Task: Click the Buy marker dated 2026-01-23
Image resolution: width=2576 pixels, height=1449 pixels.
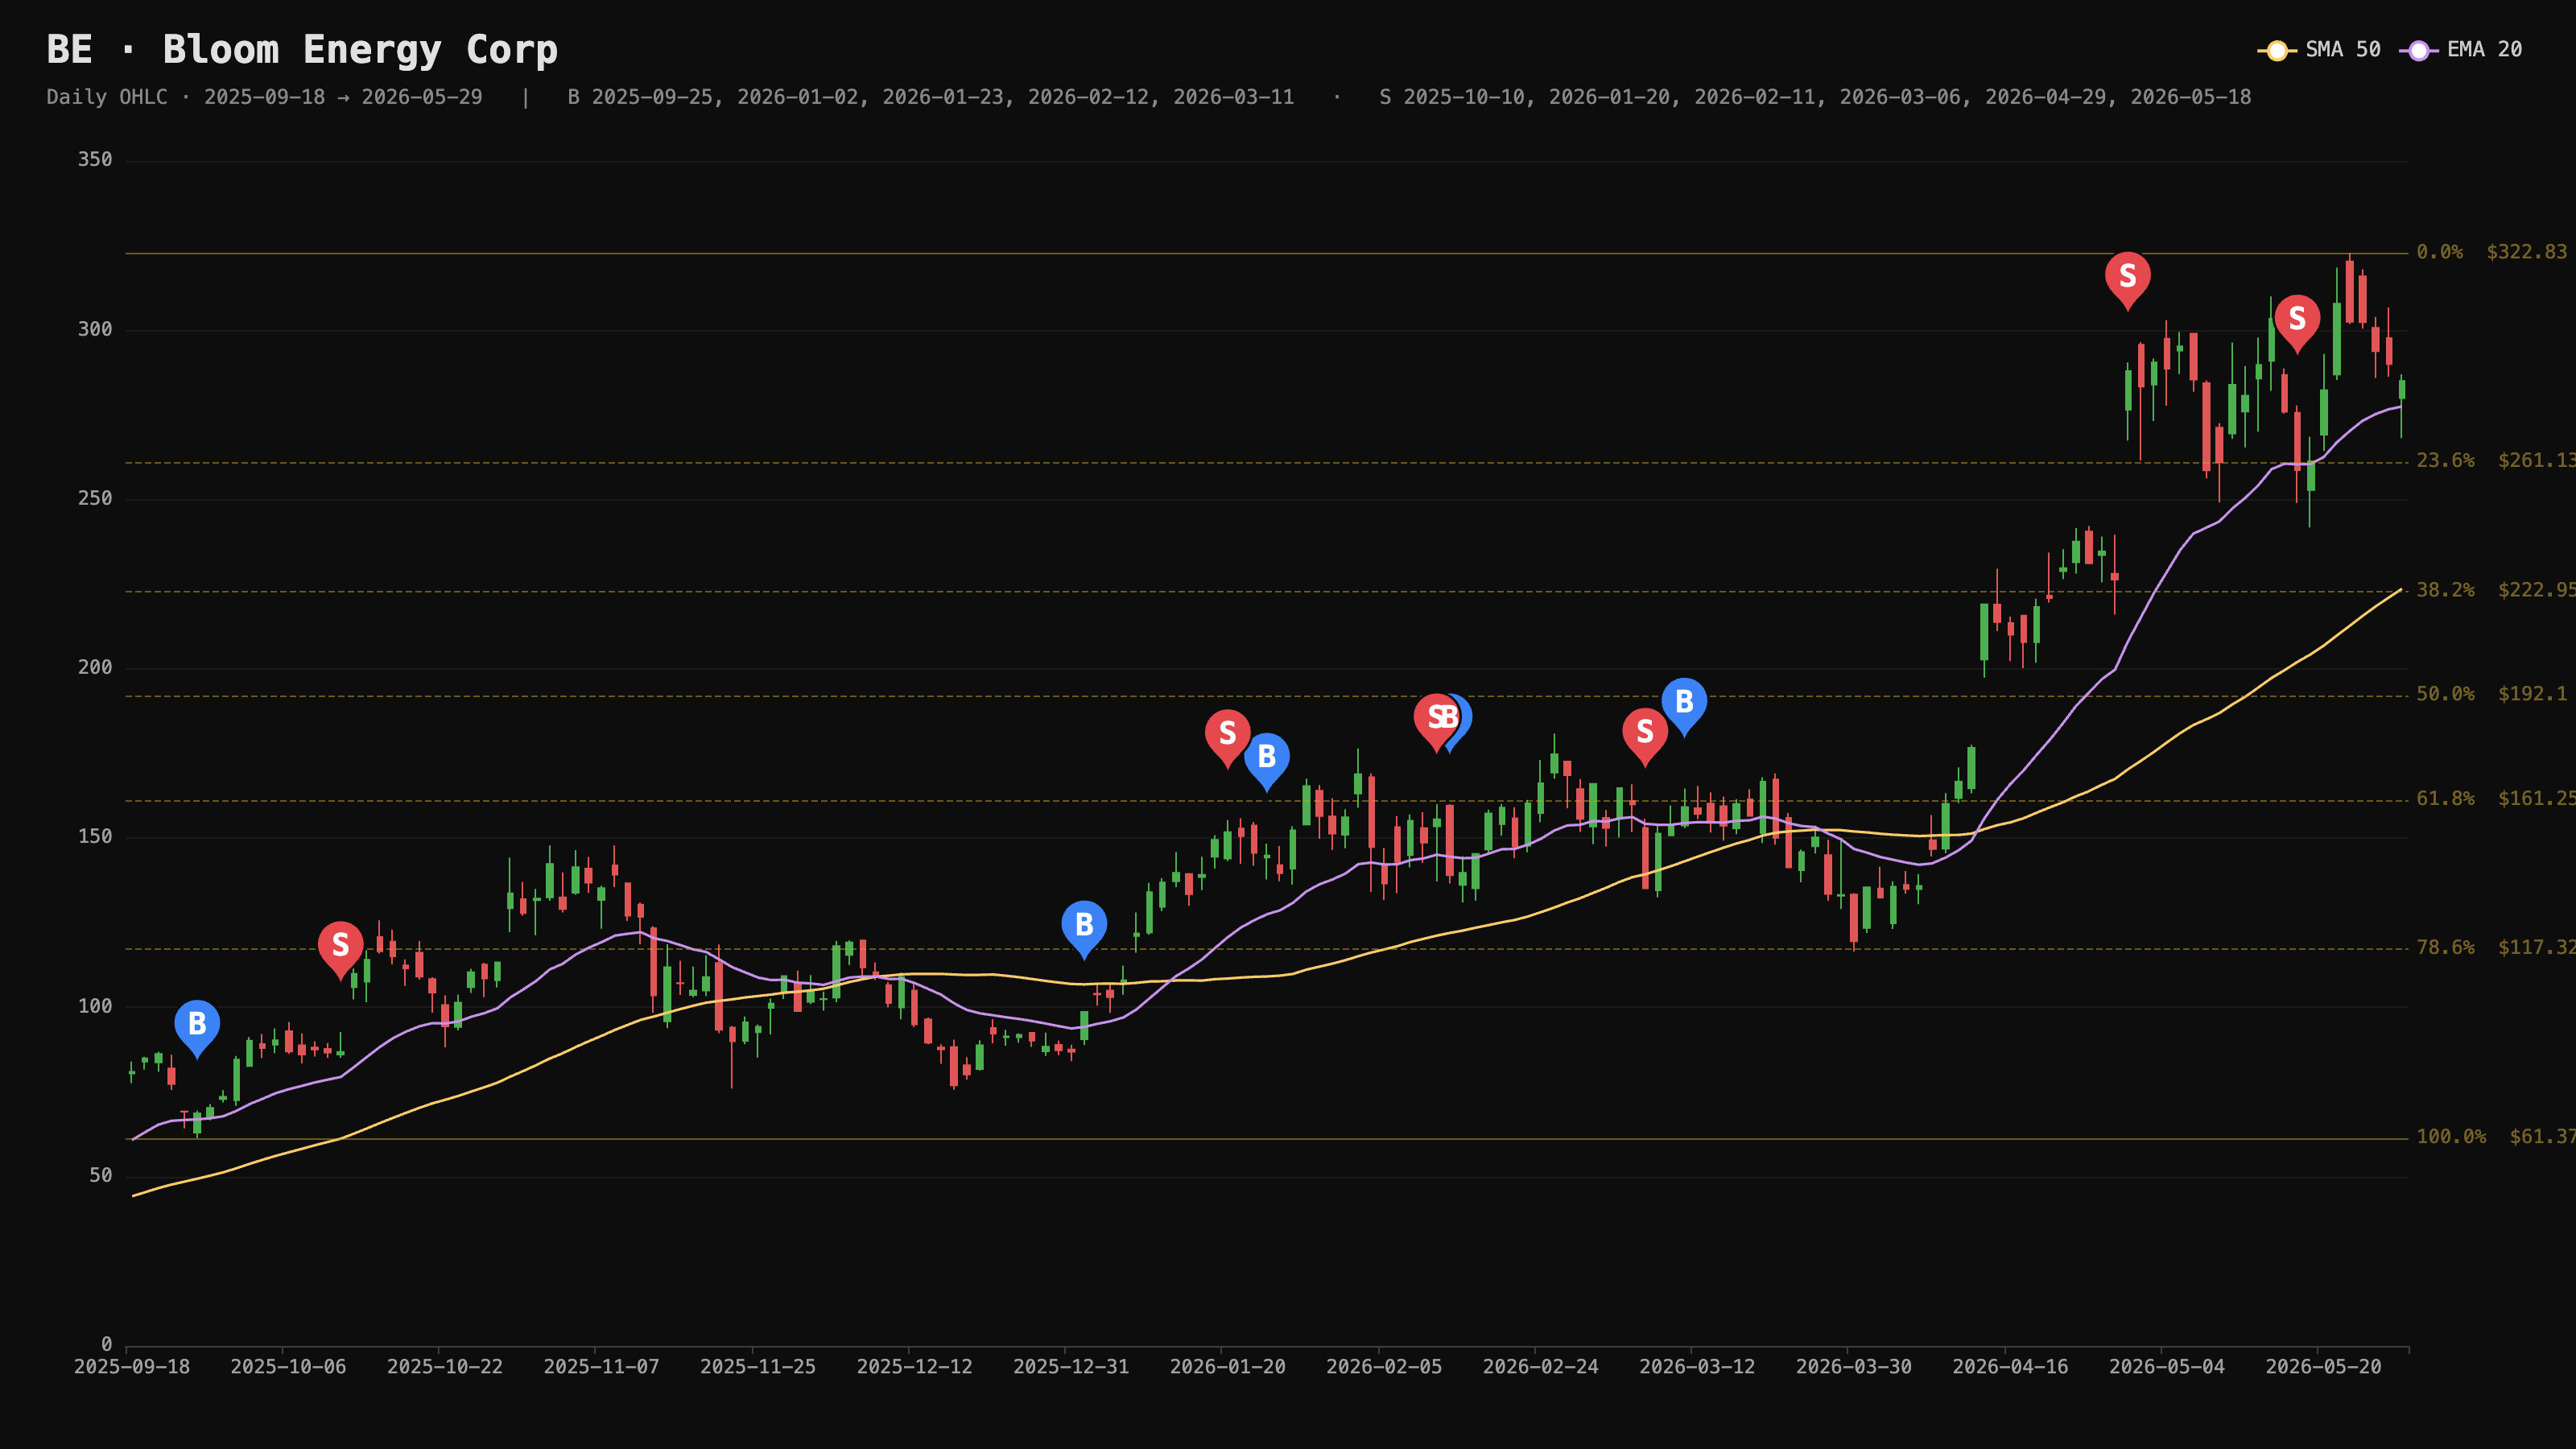Action: [x=1266, y=760]
